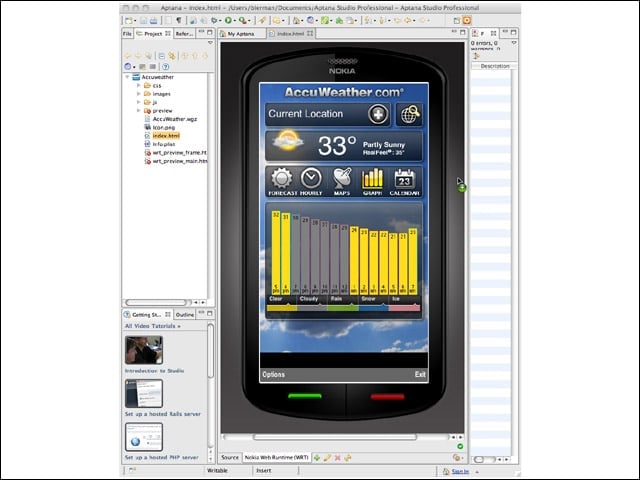The height and width of the screenshot is (480, 640).
Task: Expand the preview folder
Action: pyautogui.click(x=138, y=110)
